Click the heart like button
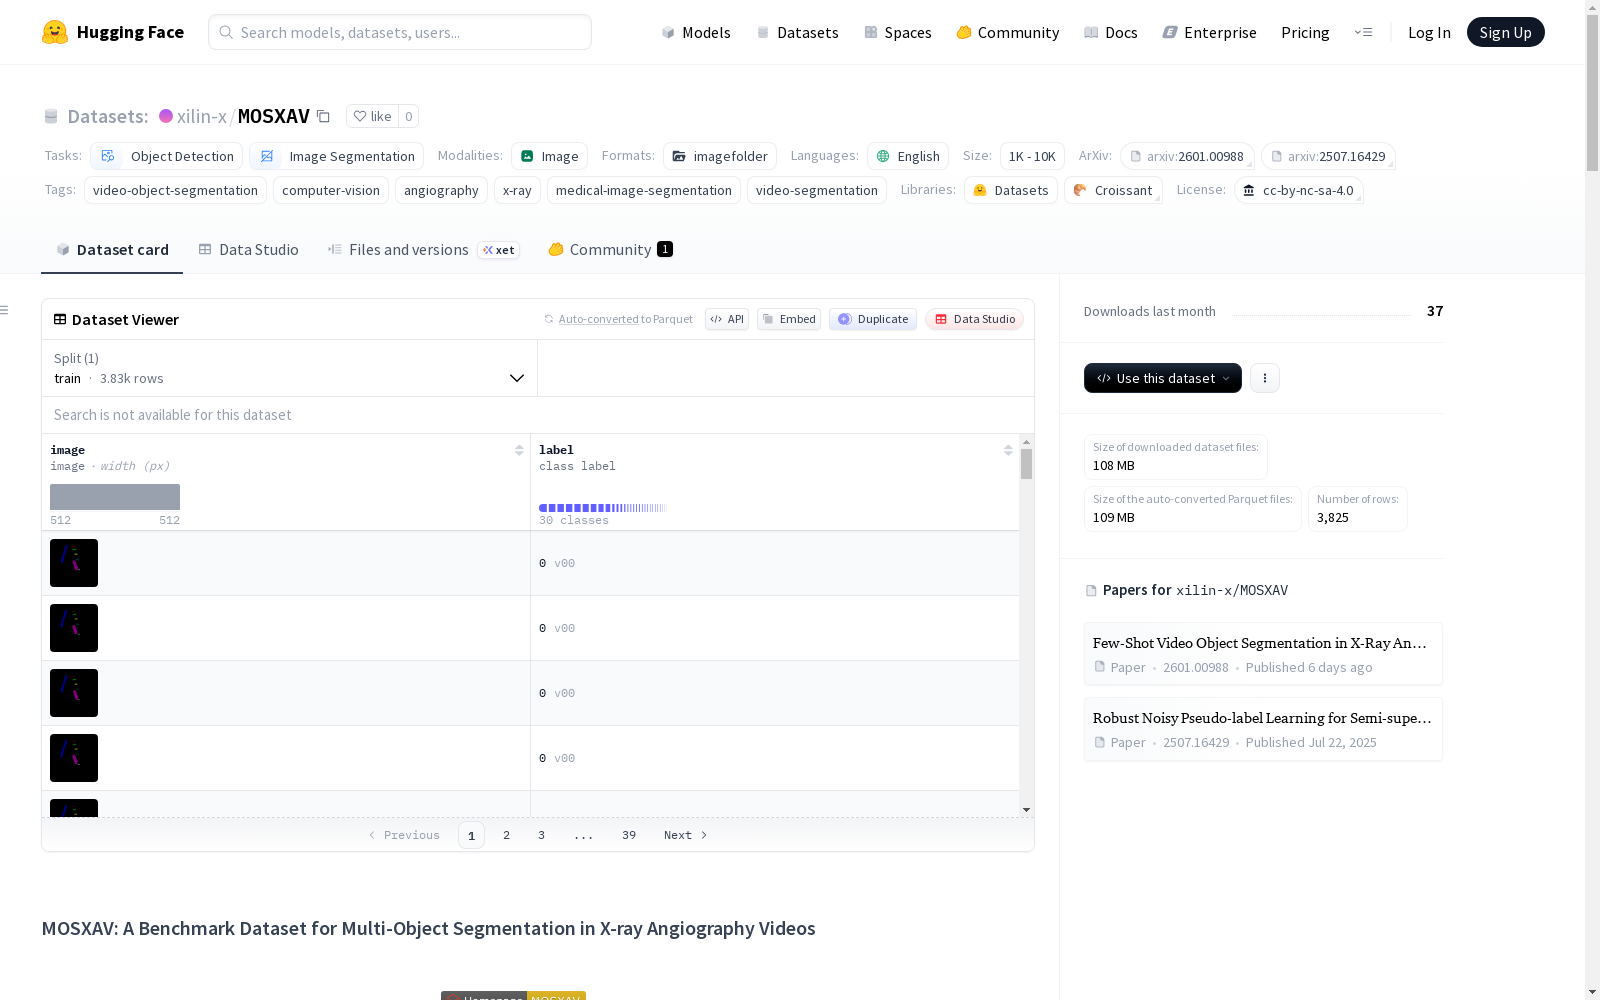The width and height of the screenshot is (1600, 1000). [x=372, y=116]
